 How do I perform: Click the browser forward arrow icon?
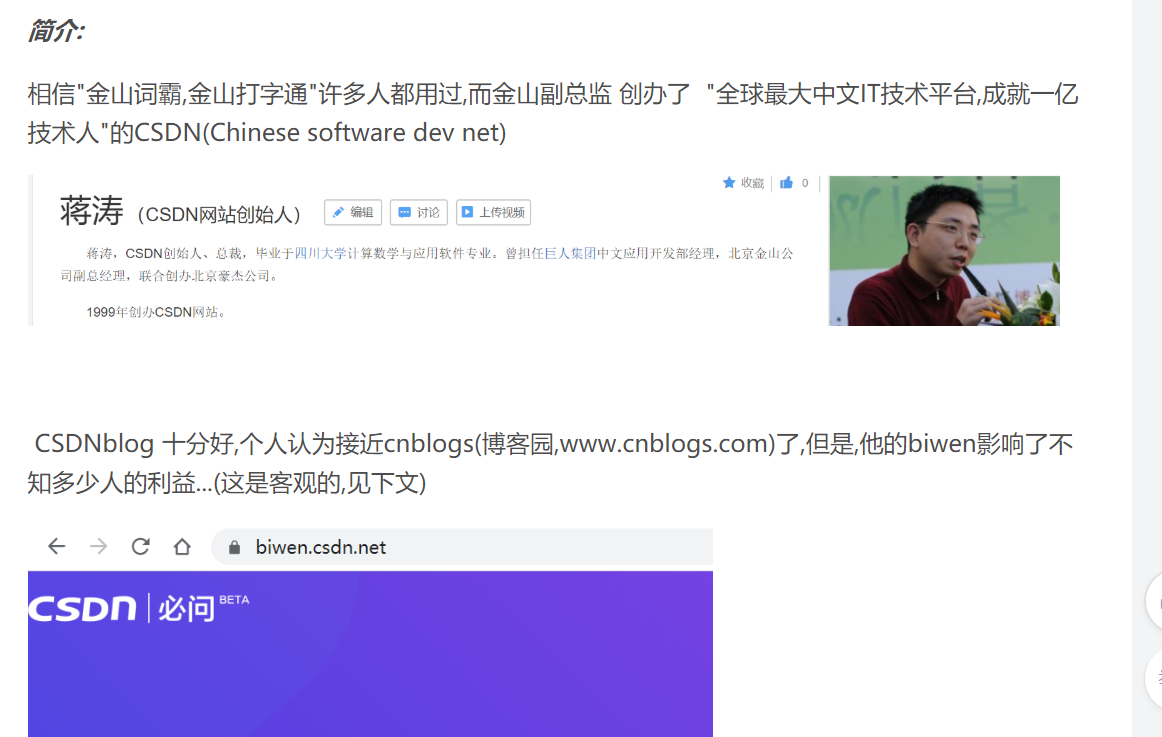[98, 547]
